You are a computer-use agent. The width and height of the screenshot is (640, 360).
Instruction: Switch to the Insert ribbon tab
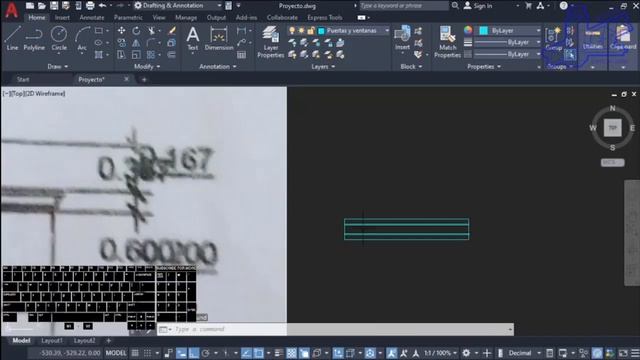[x=62, y=18]
